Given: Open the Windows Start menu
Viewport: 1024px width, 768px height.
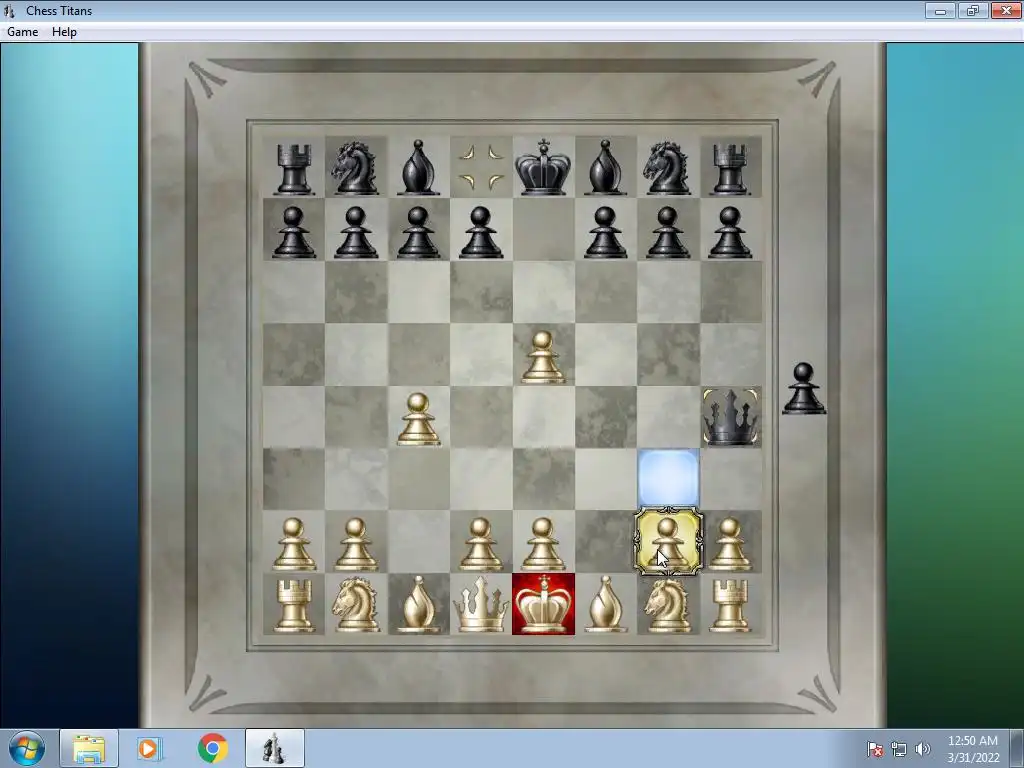Looking at the screenshot, I should pyautogui.click(x=26, y=748).
